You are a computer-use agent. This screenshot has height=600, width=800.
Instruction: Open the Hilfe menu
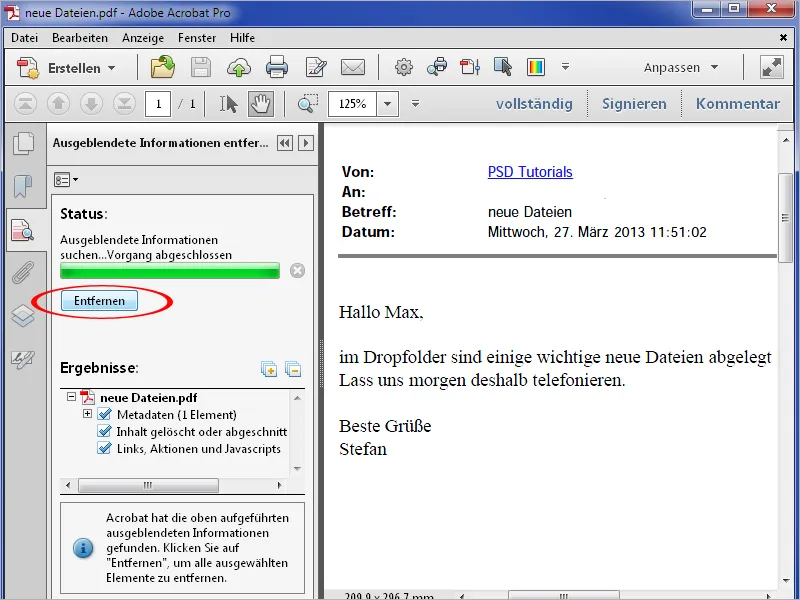[x=242, y=38]
